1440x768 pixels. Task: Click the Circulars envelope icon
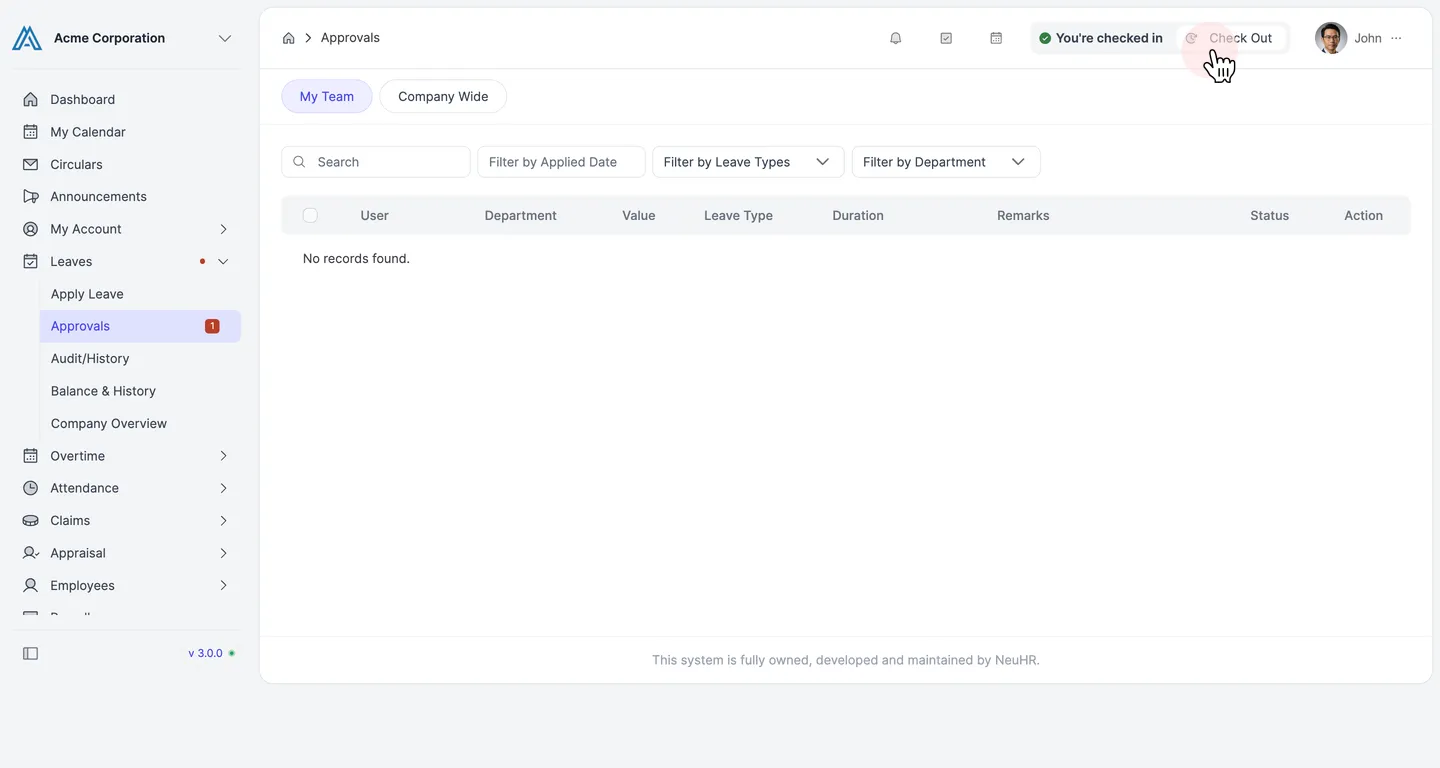point(30,164)
